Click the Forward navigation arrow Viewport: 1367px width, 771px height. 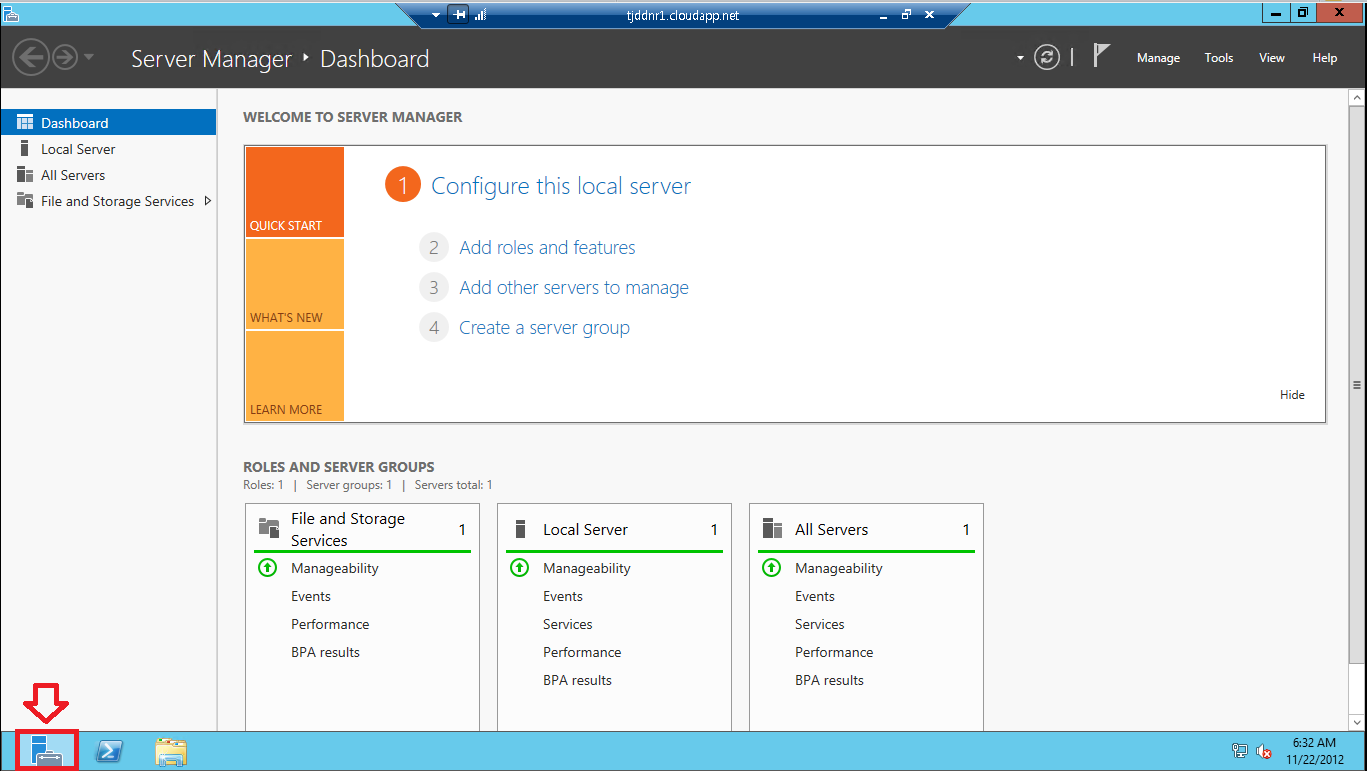pyautogui.click(x=66, y=57)
